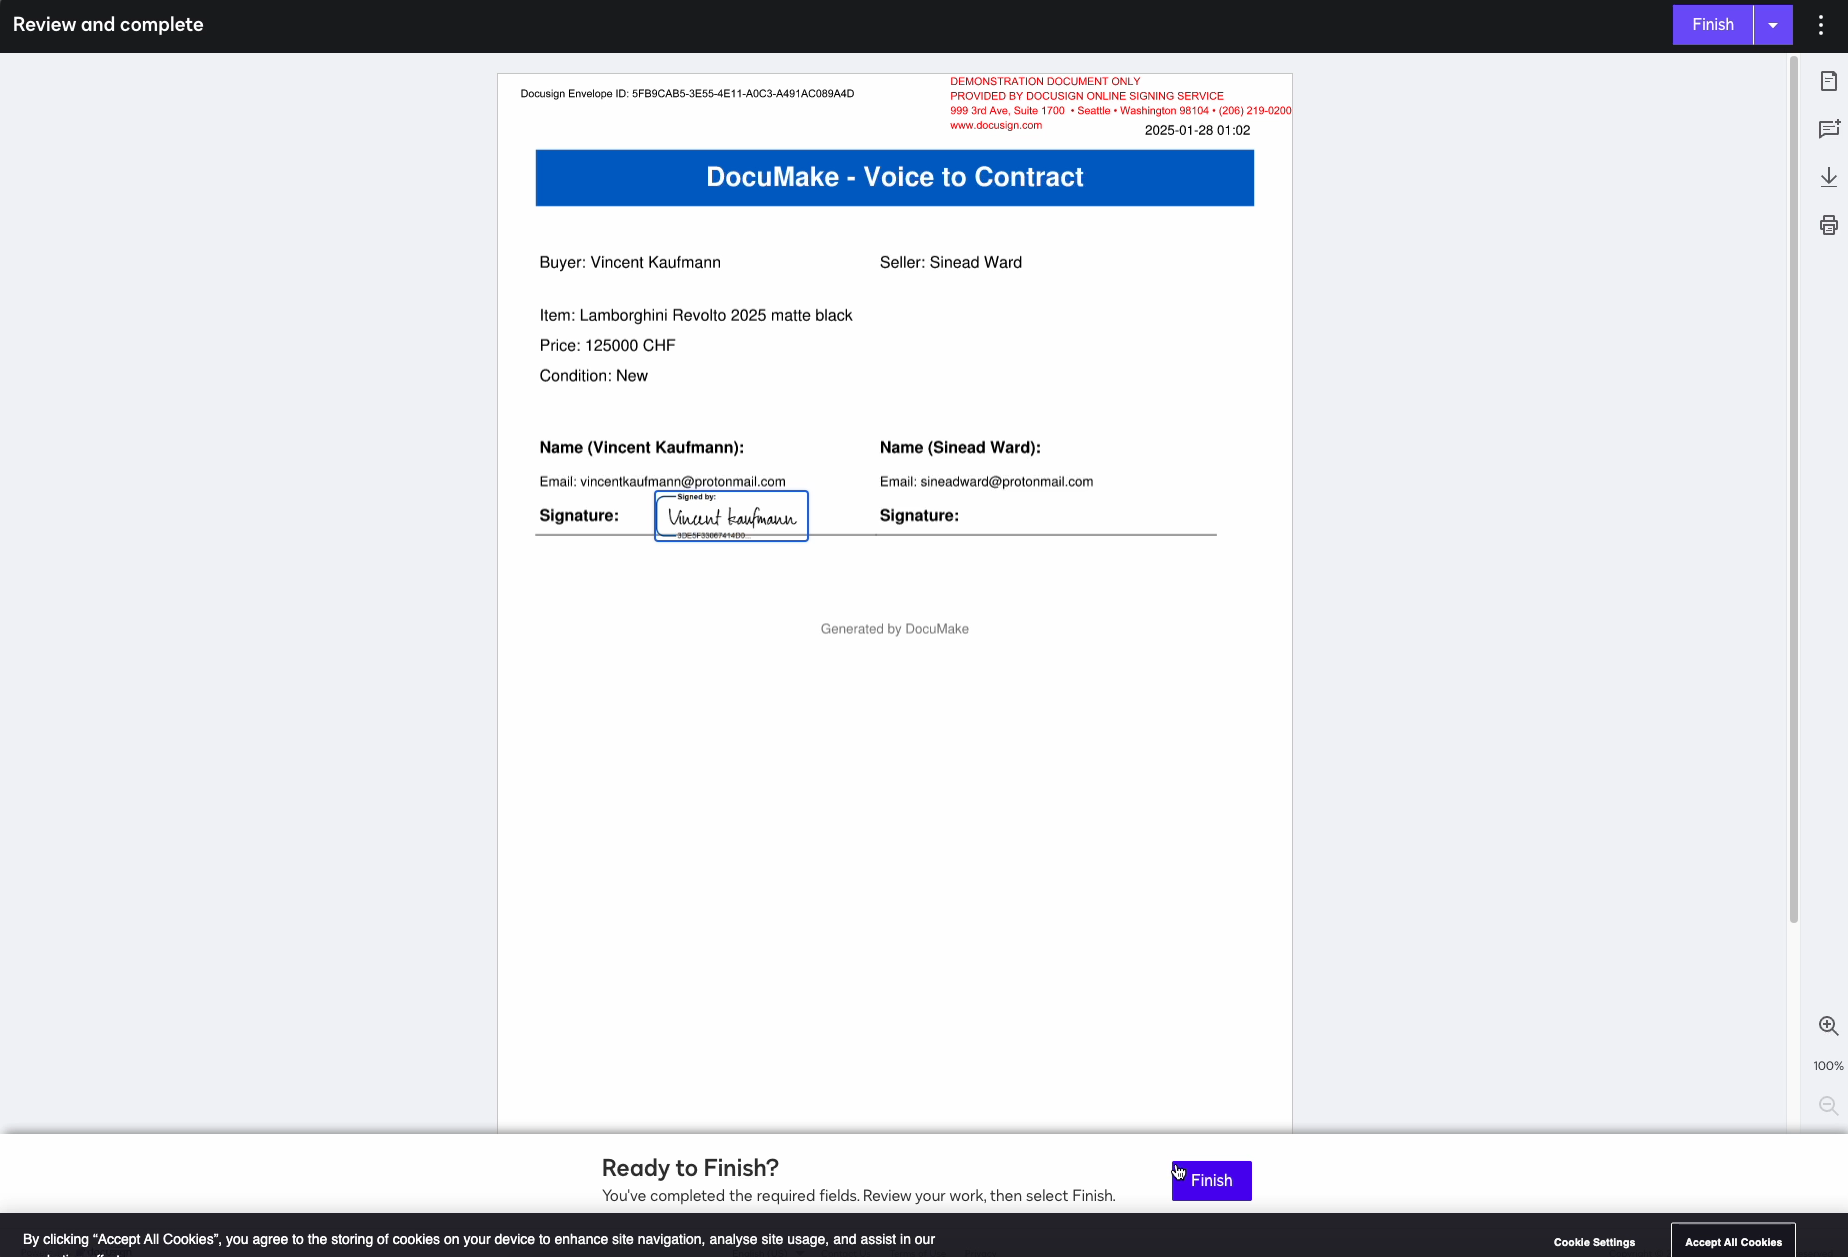Click the download document icon
The image size is (1848, 1257).
click(x=1829, y=177)
